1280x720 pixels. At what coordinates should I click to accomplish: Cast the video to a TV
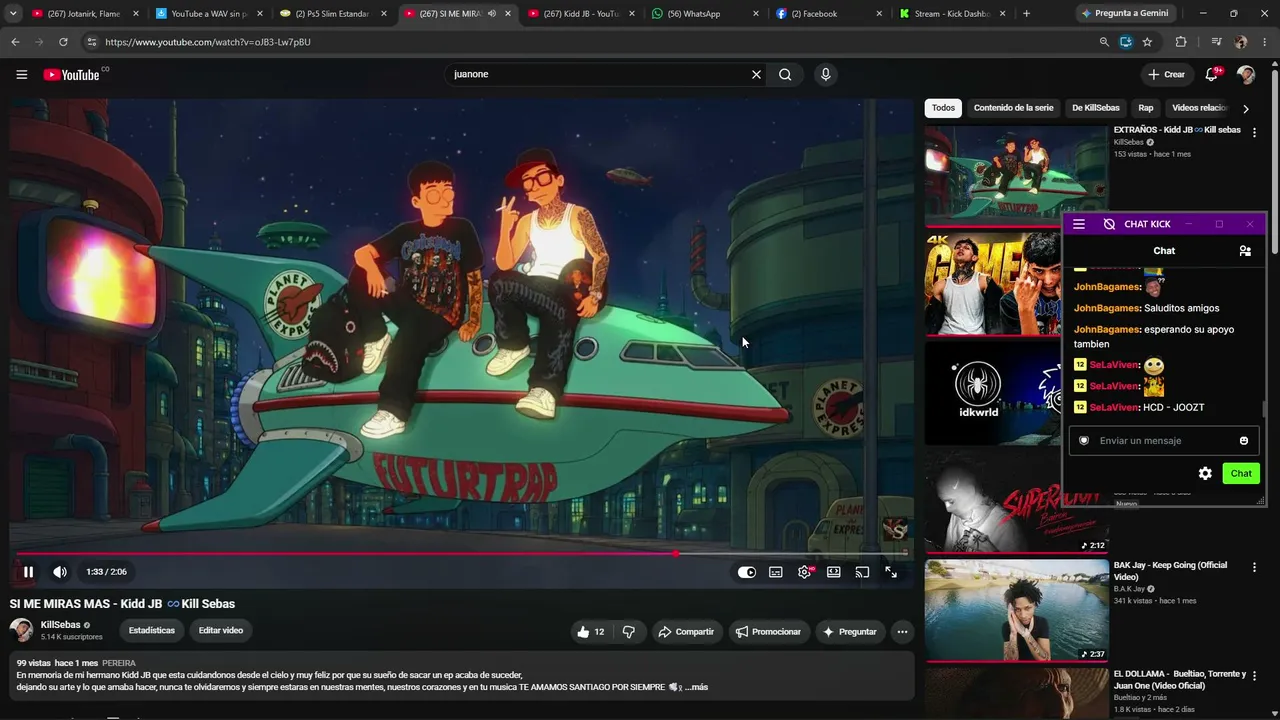click(862, 572)
